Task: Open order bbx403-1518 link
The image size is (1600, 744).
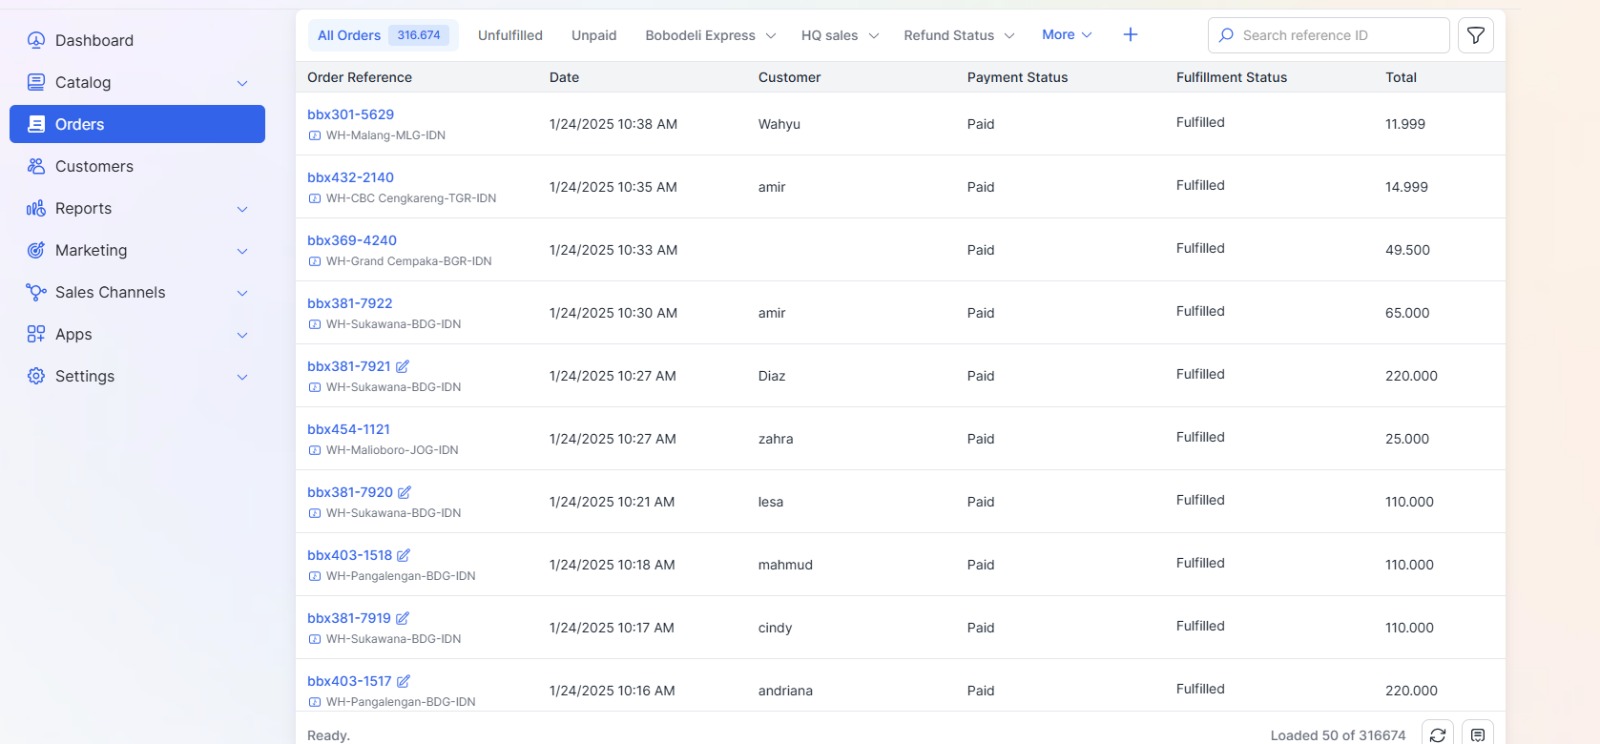Action: (x=350, y=555)
